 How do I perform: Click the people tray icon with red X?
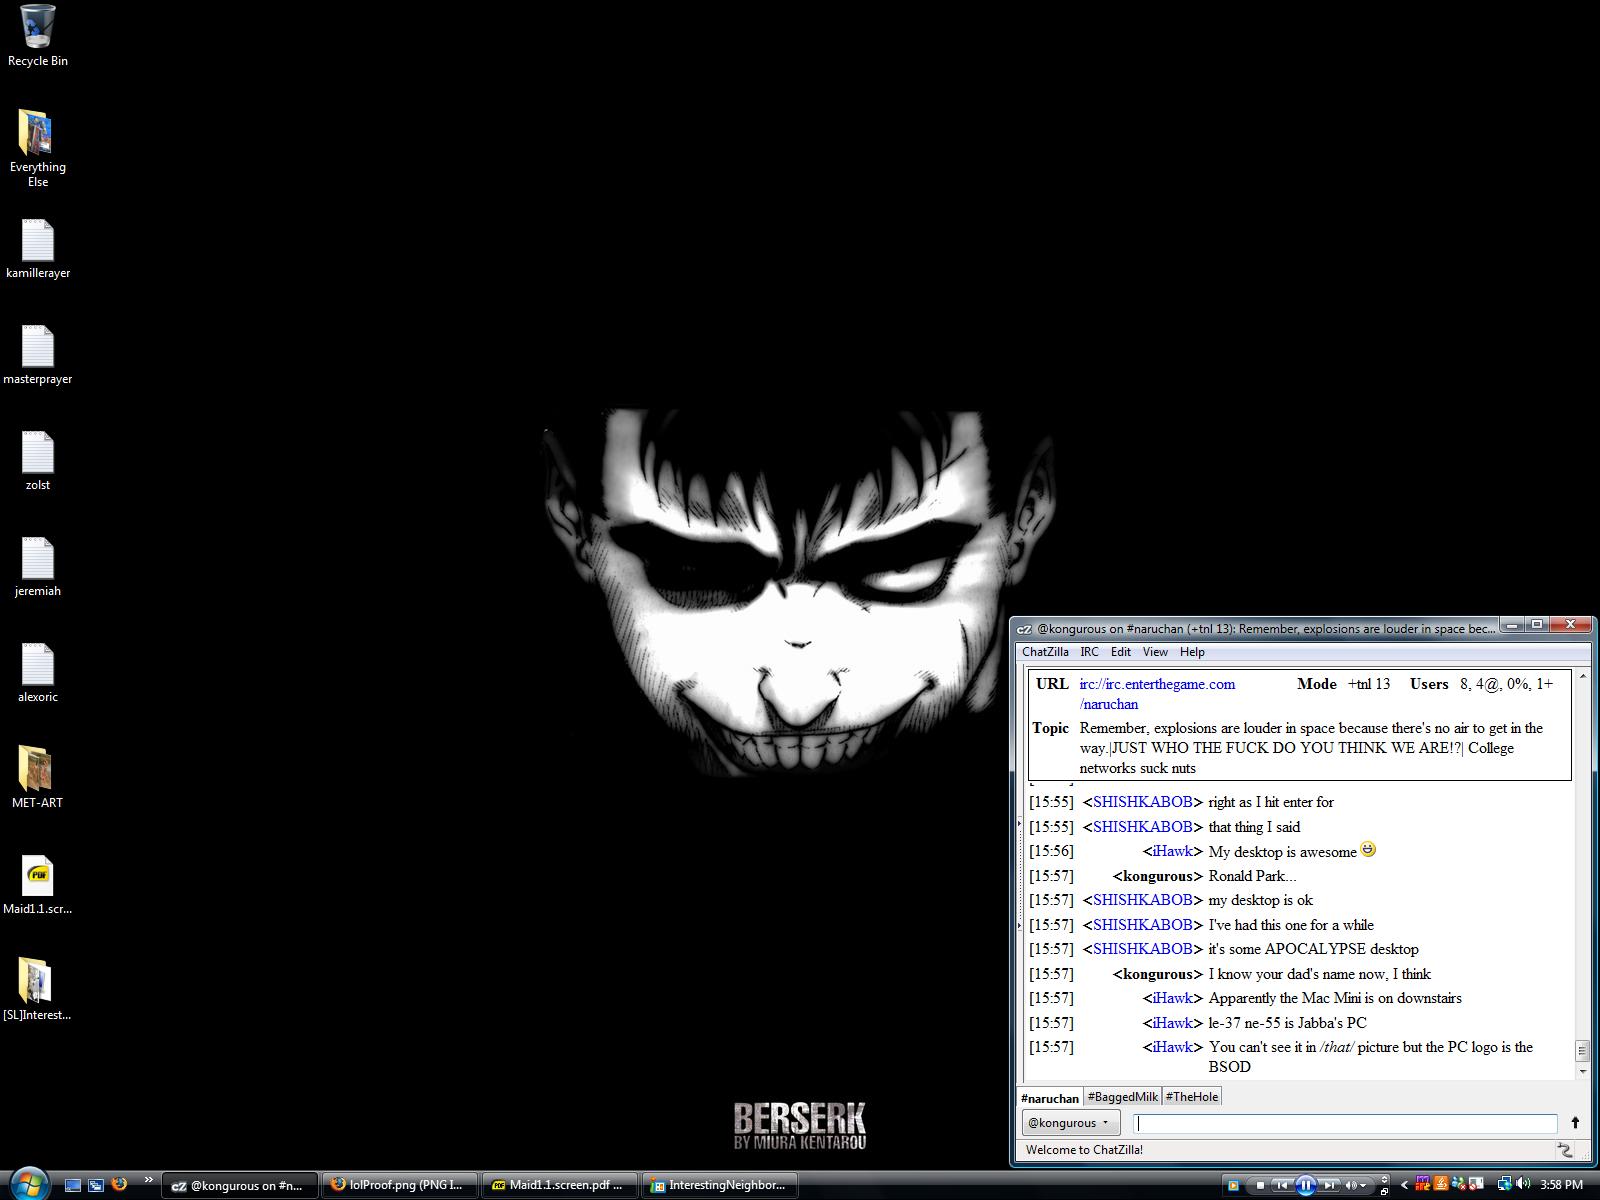click(1460, 1185)
